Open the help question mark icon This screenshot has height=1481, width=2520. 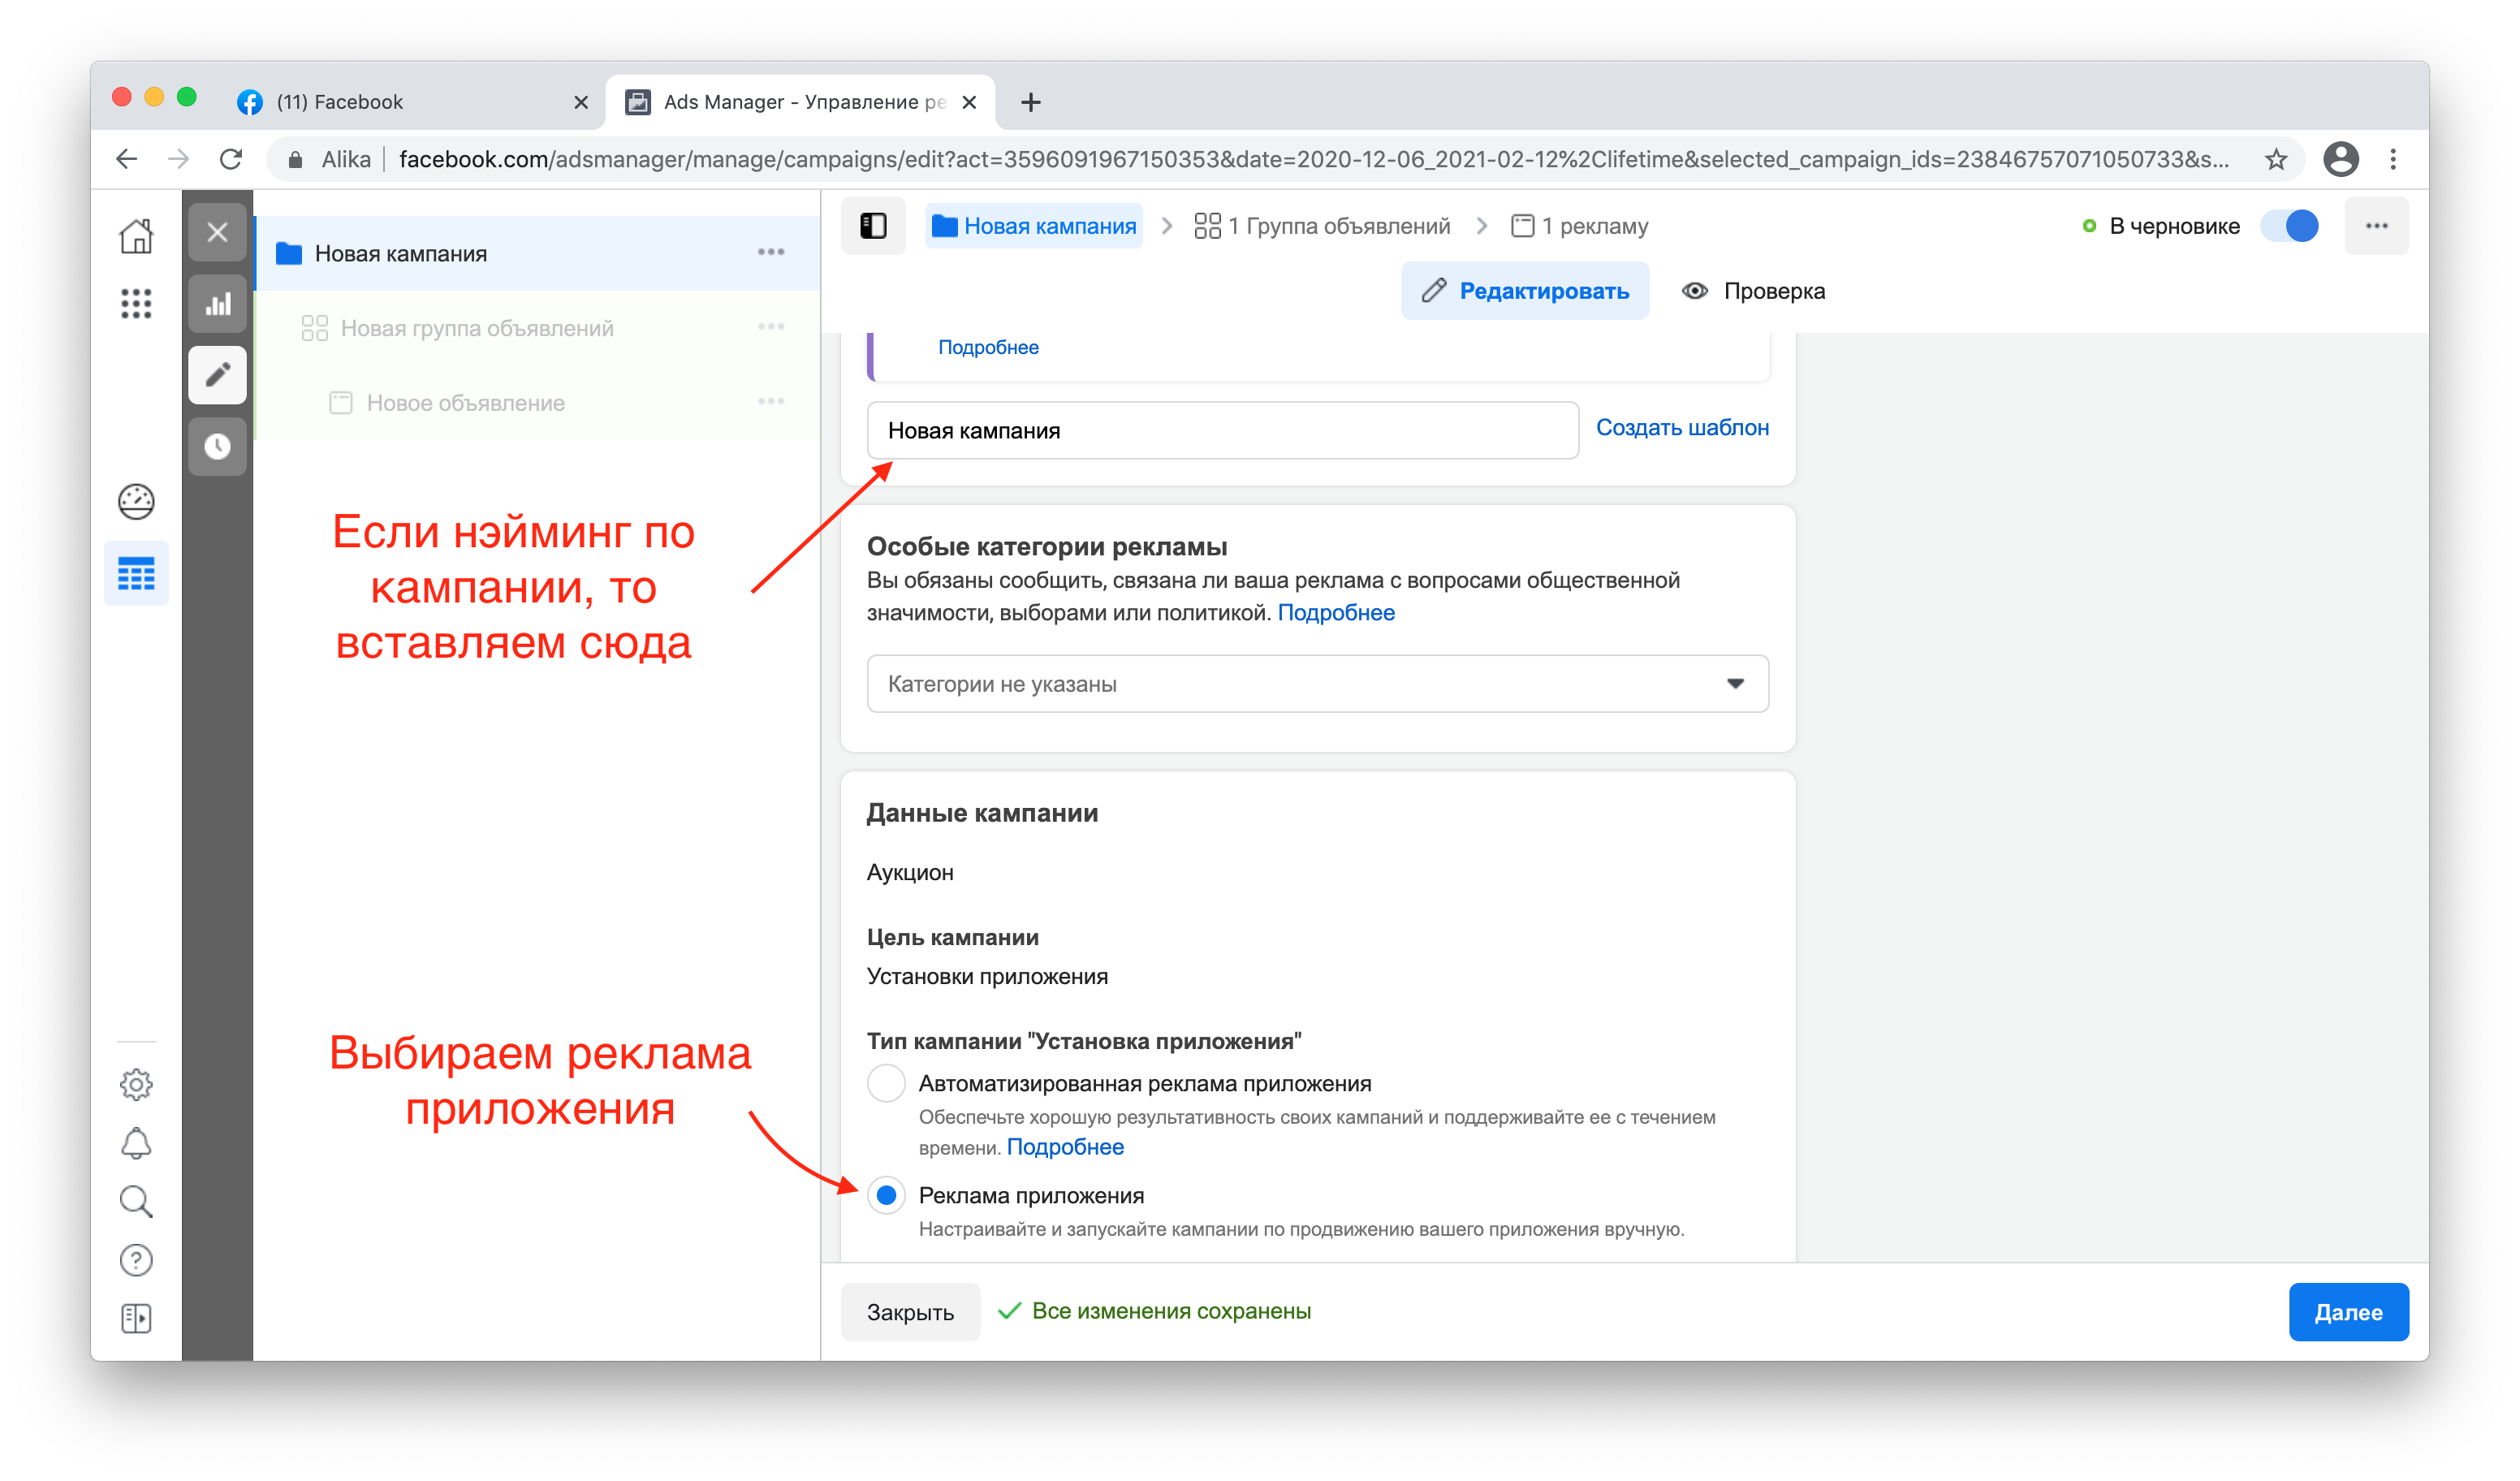click(136, 1260)
